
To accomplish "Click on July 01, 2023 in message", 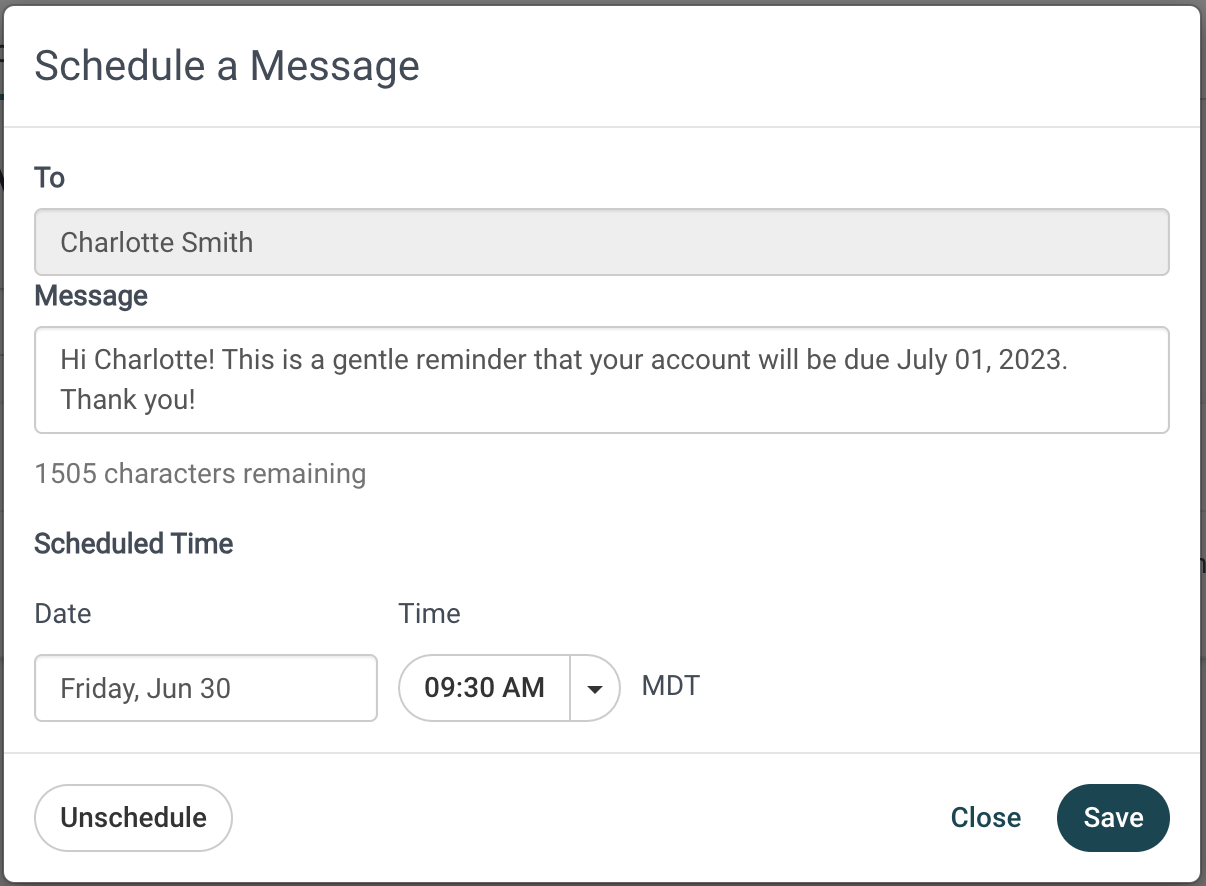I will coord(982,359).
